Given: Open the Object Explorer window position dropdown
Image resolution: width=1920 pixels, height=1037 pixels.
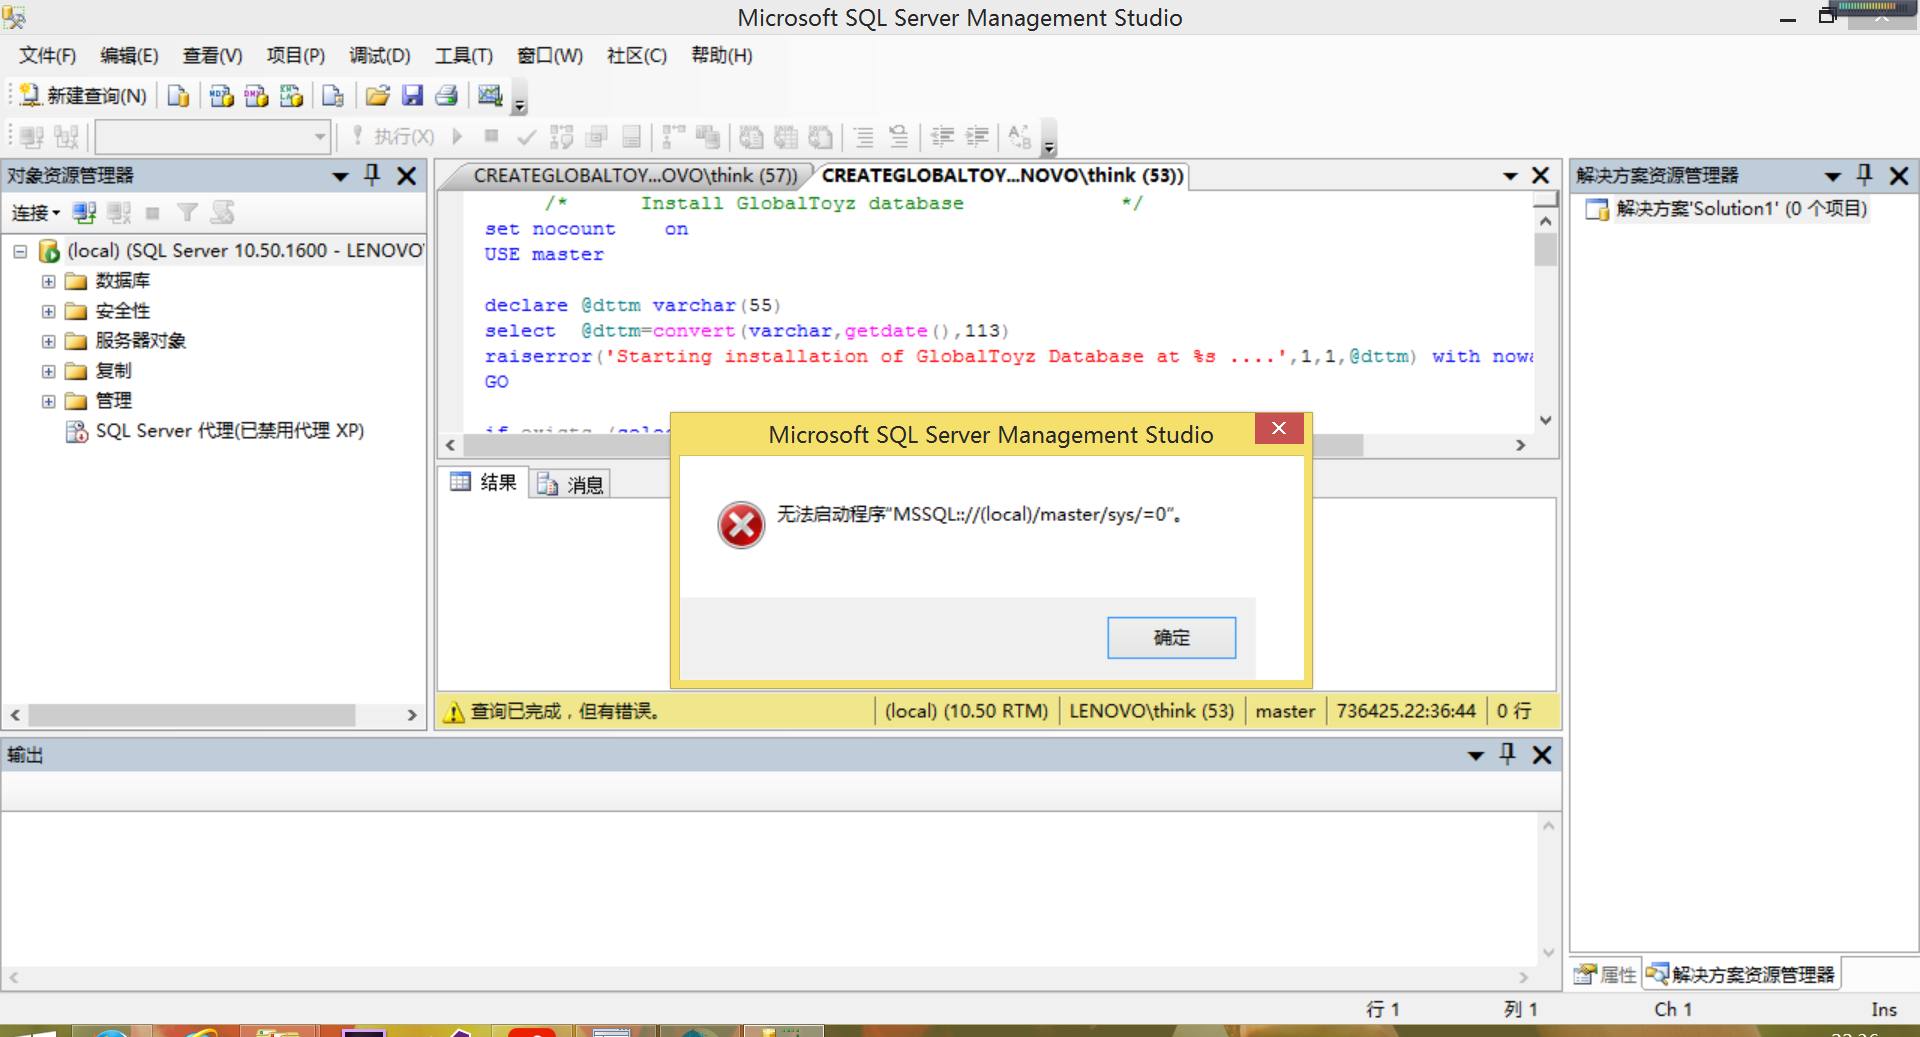Looking at the screenshot, I should 340,177.
